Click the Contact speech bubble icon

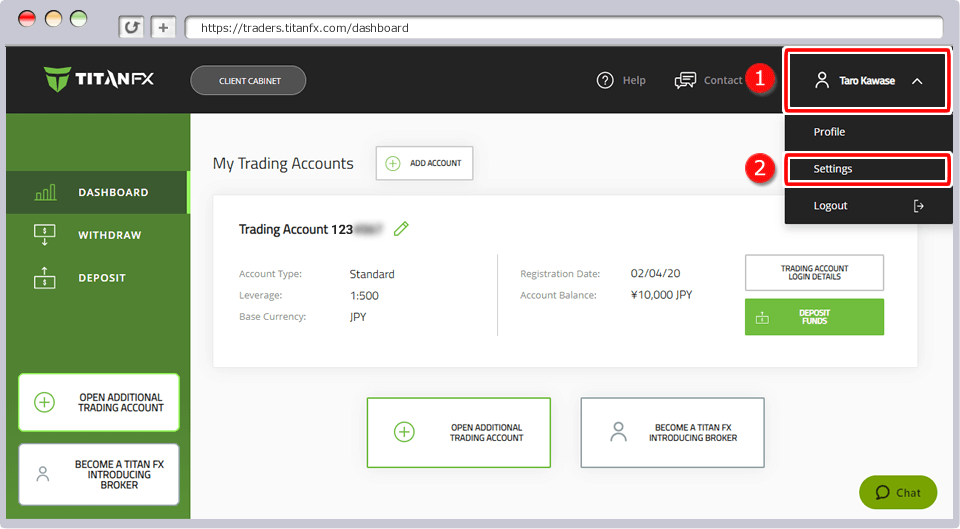(x=685, y=81)
